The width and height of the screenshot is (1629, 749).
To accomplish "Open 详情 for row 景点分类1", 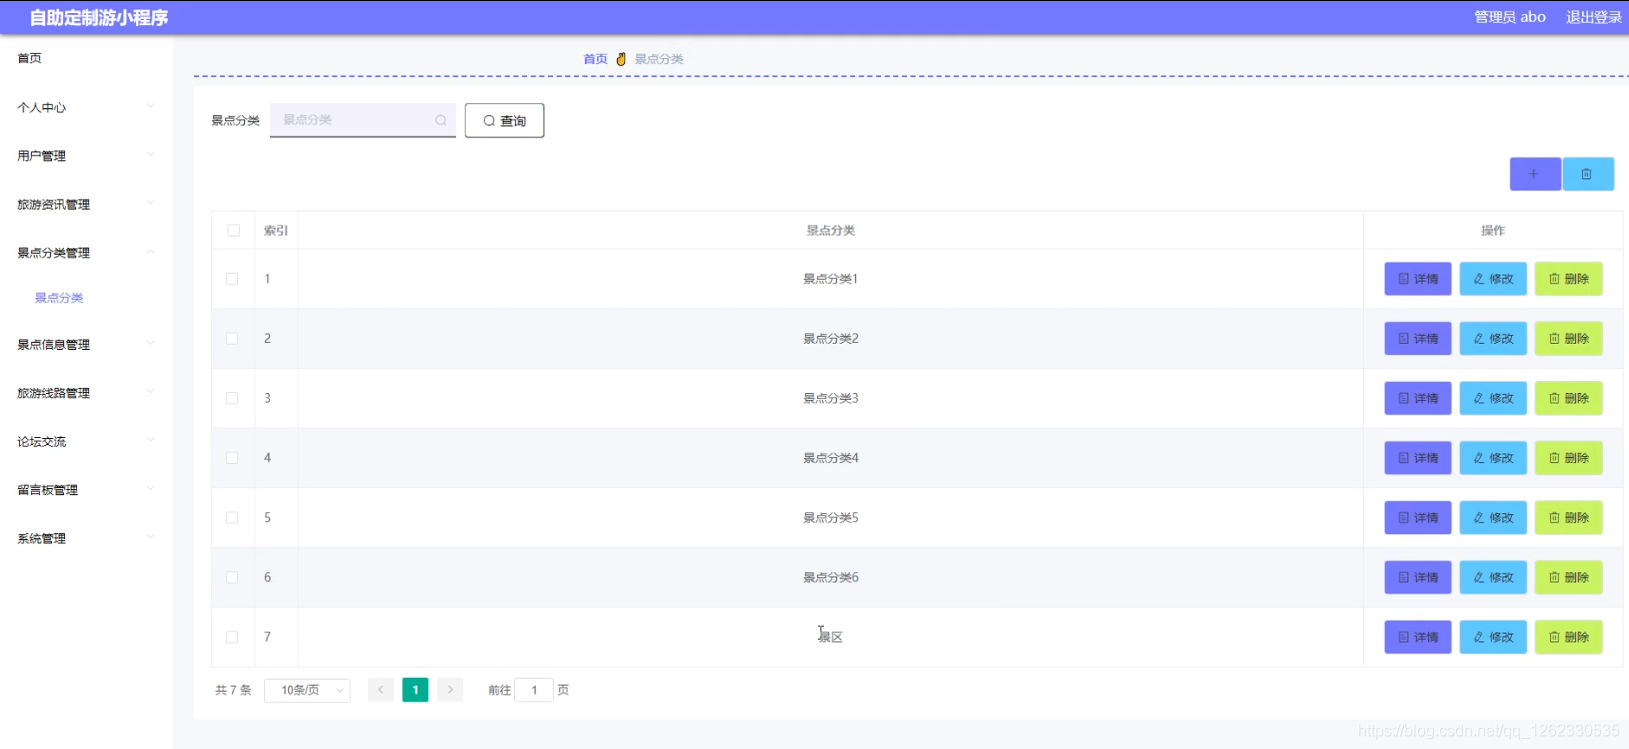I will tap(1418, 279).
